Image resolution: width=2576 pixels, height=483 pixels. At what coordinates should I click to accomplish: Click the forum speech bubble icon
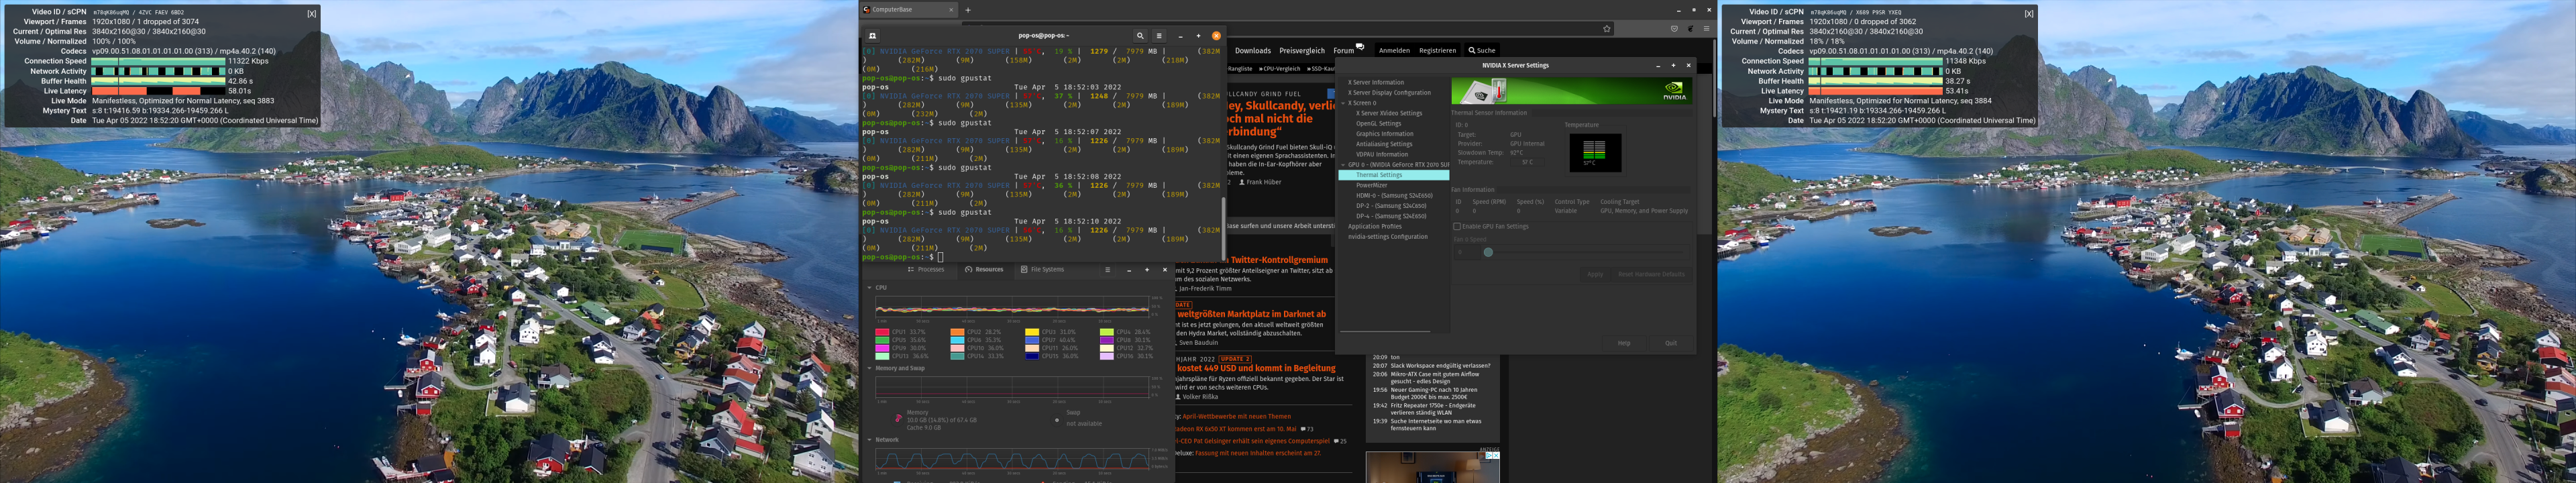point(1360,47)
